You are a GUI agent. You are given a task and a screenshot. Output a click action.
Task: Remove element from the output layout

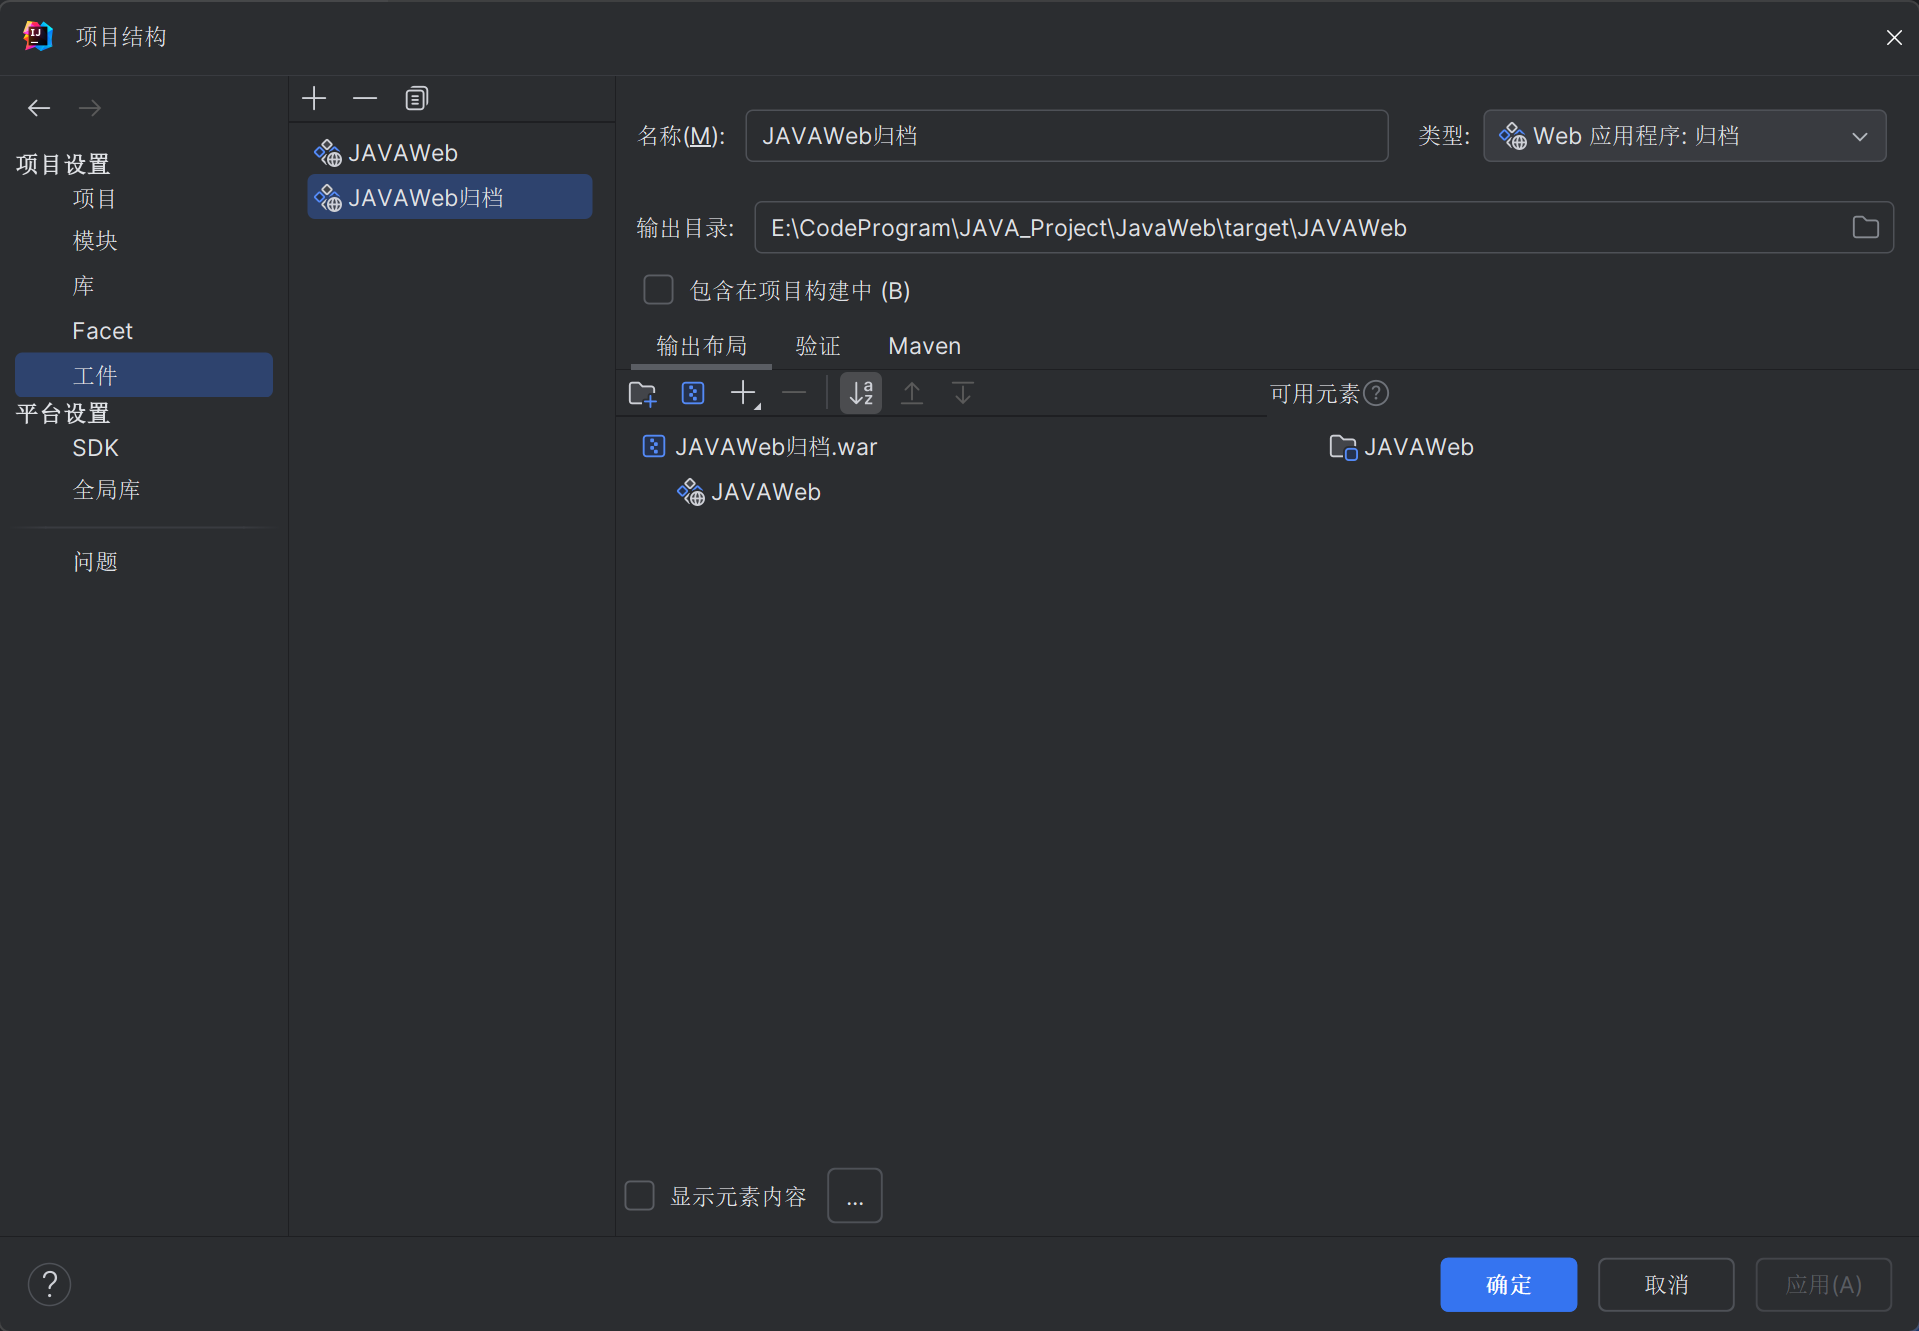[794, 394]
